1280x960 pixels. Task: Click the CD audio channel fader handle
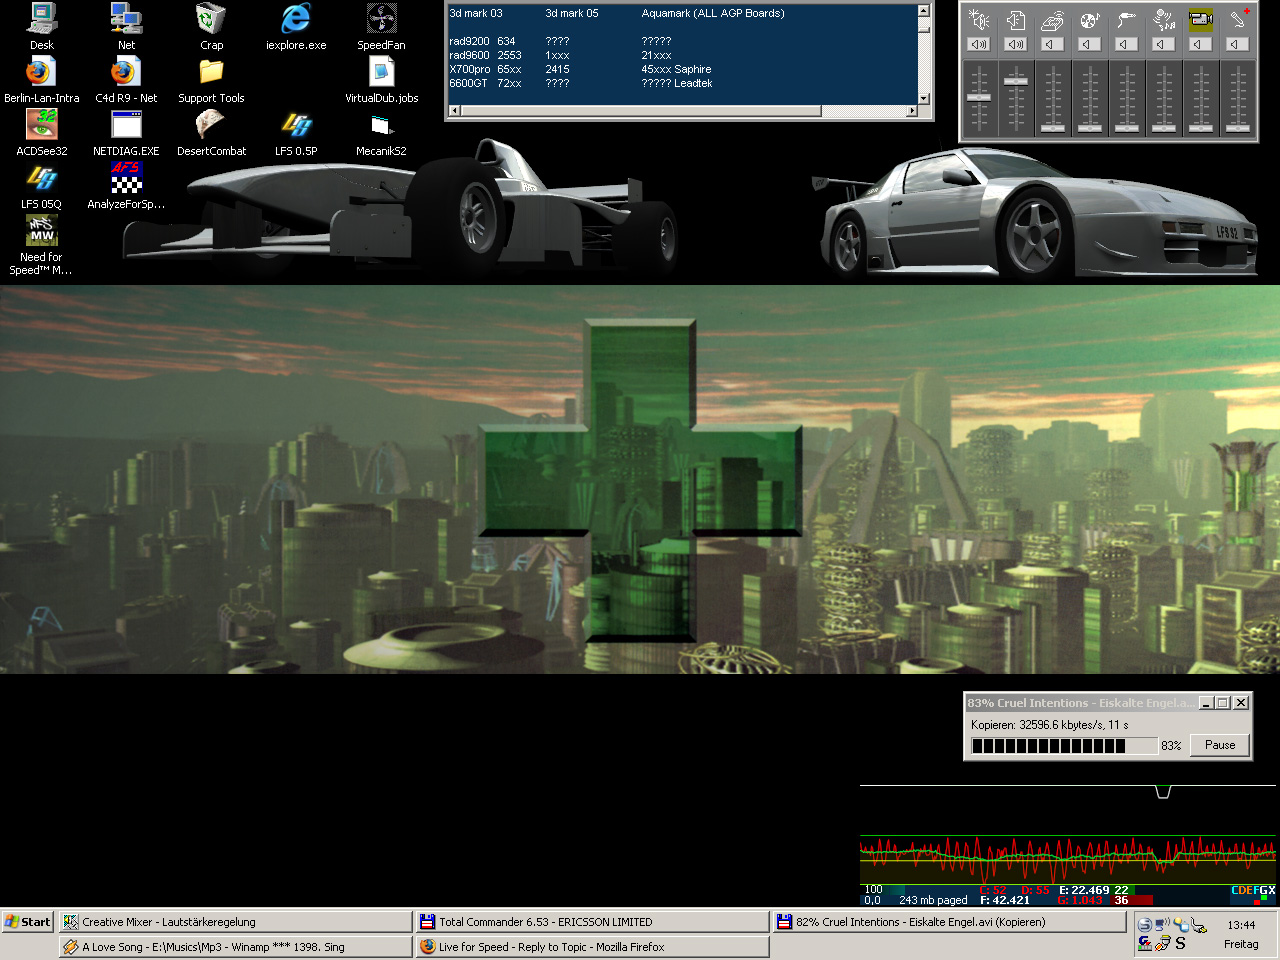point(1090,128)
